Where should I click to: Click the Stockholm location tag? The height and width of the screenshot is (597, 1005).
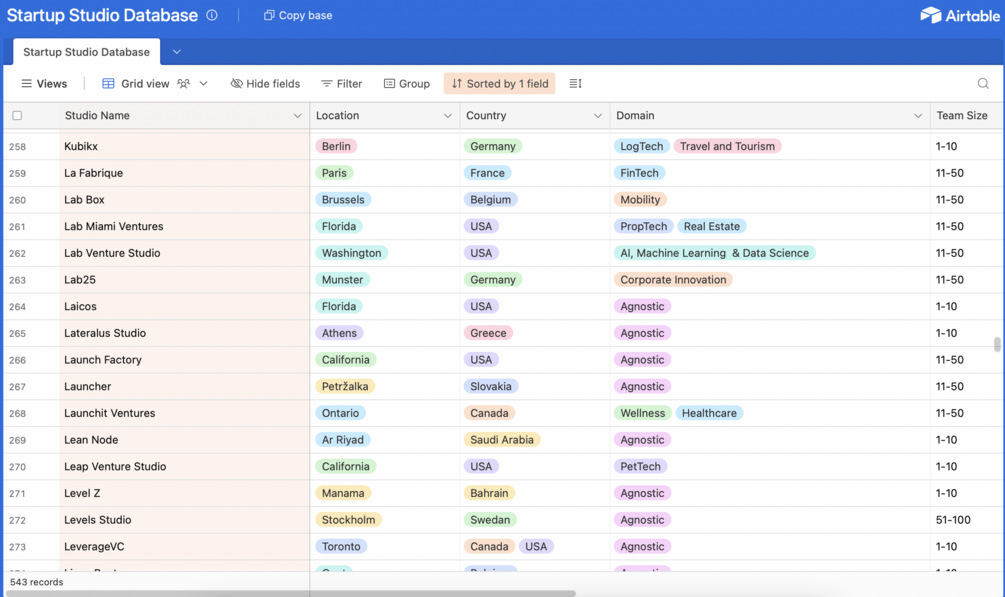[x=348, y=520]
